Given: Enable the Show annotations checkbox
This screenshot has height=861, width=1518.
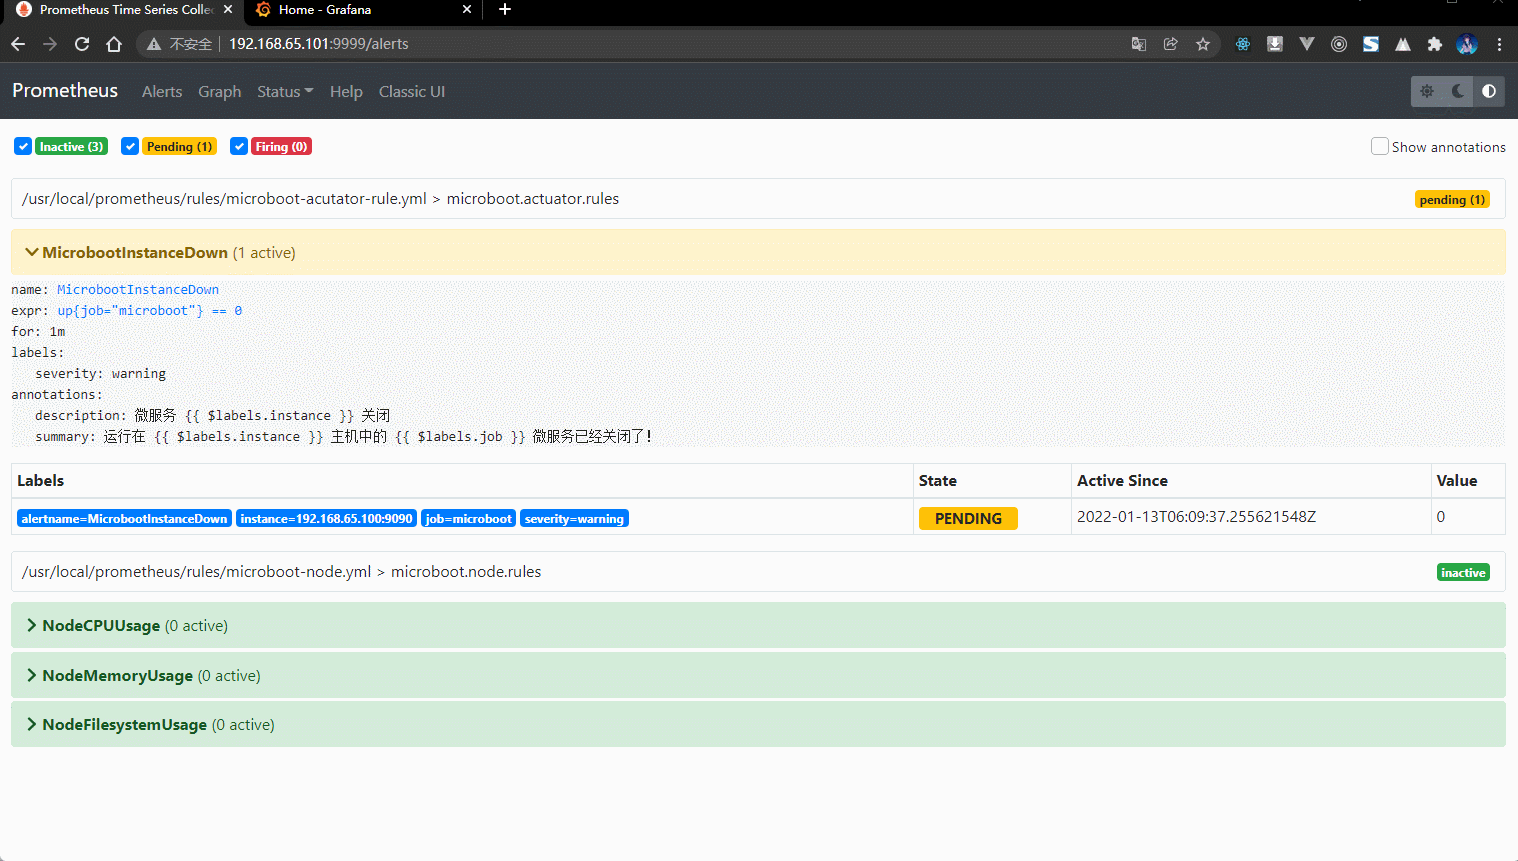Looking at the screenshot, I should point(1380,146).
